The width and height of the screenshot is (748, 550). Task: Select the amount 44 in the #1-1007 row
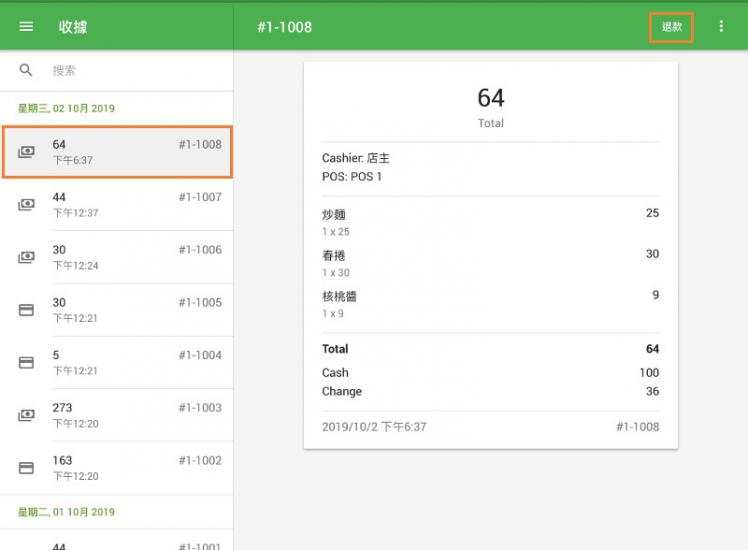59,197
